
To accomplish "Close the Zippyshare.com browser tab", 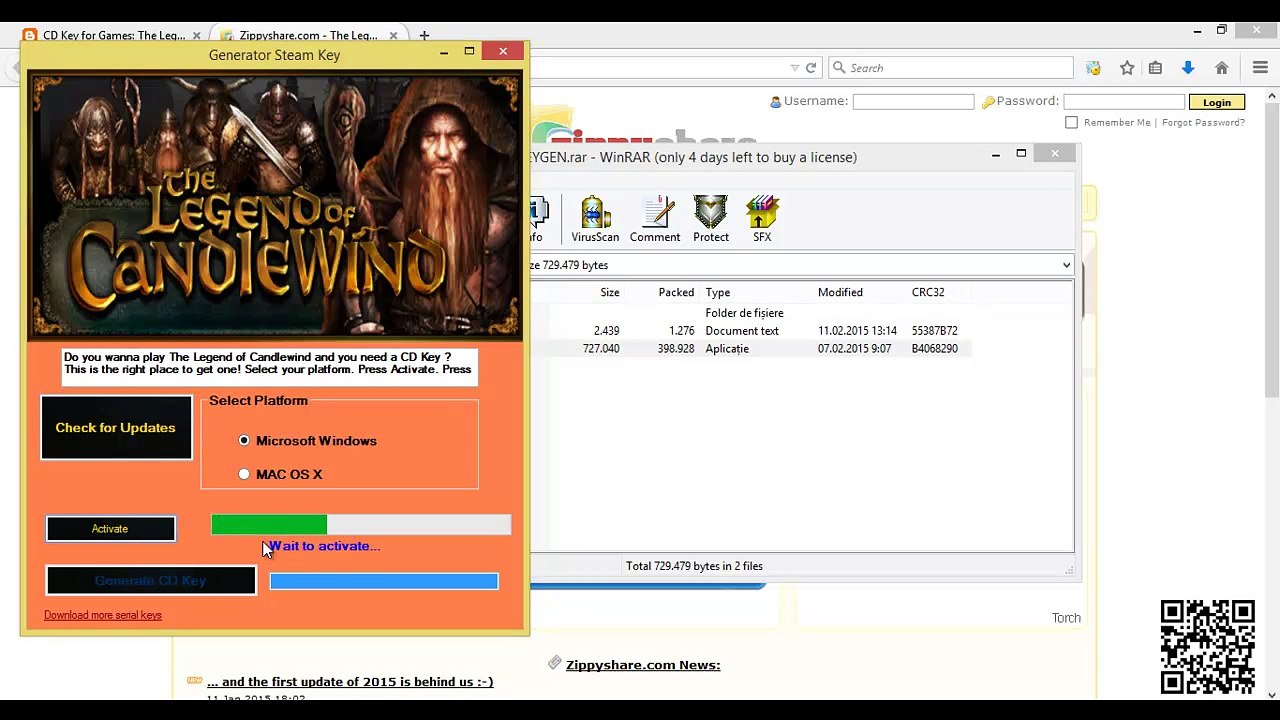I will click(393, 35).
